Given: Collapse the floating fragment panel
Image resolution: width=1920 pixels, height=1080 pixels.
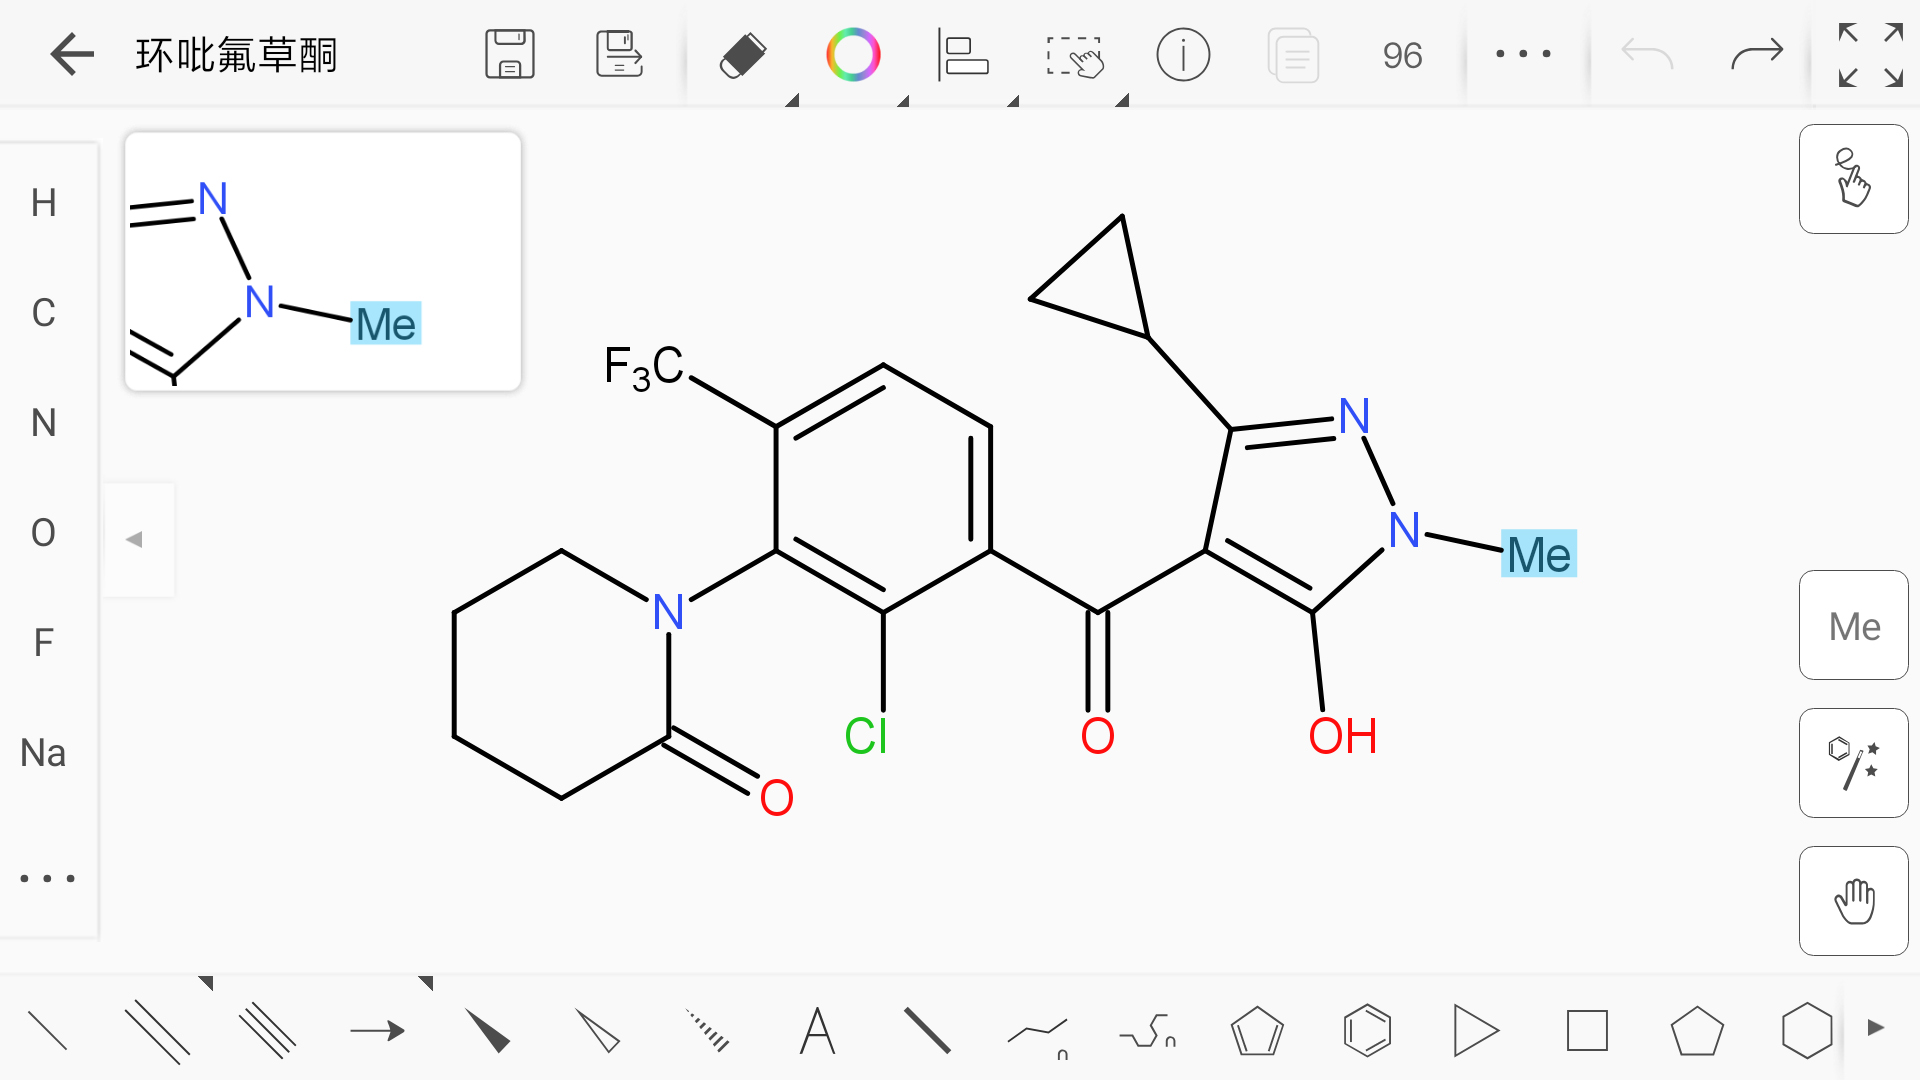Looking at the screenshot, I should tap(136, 539).
